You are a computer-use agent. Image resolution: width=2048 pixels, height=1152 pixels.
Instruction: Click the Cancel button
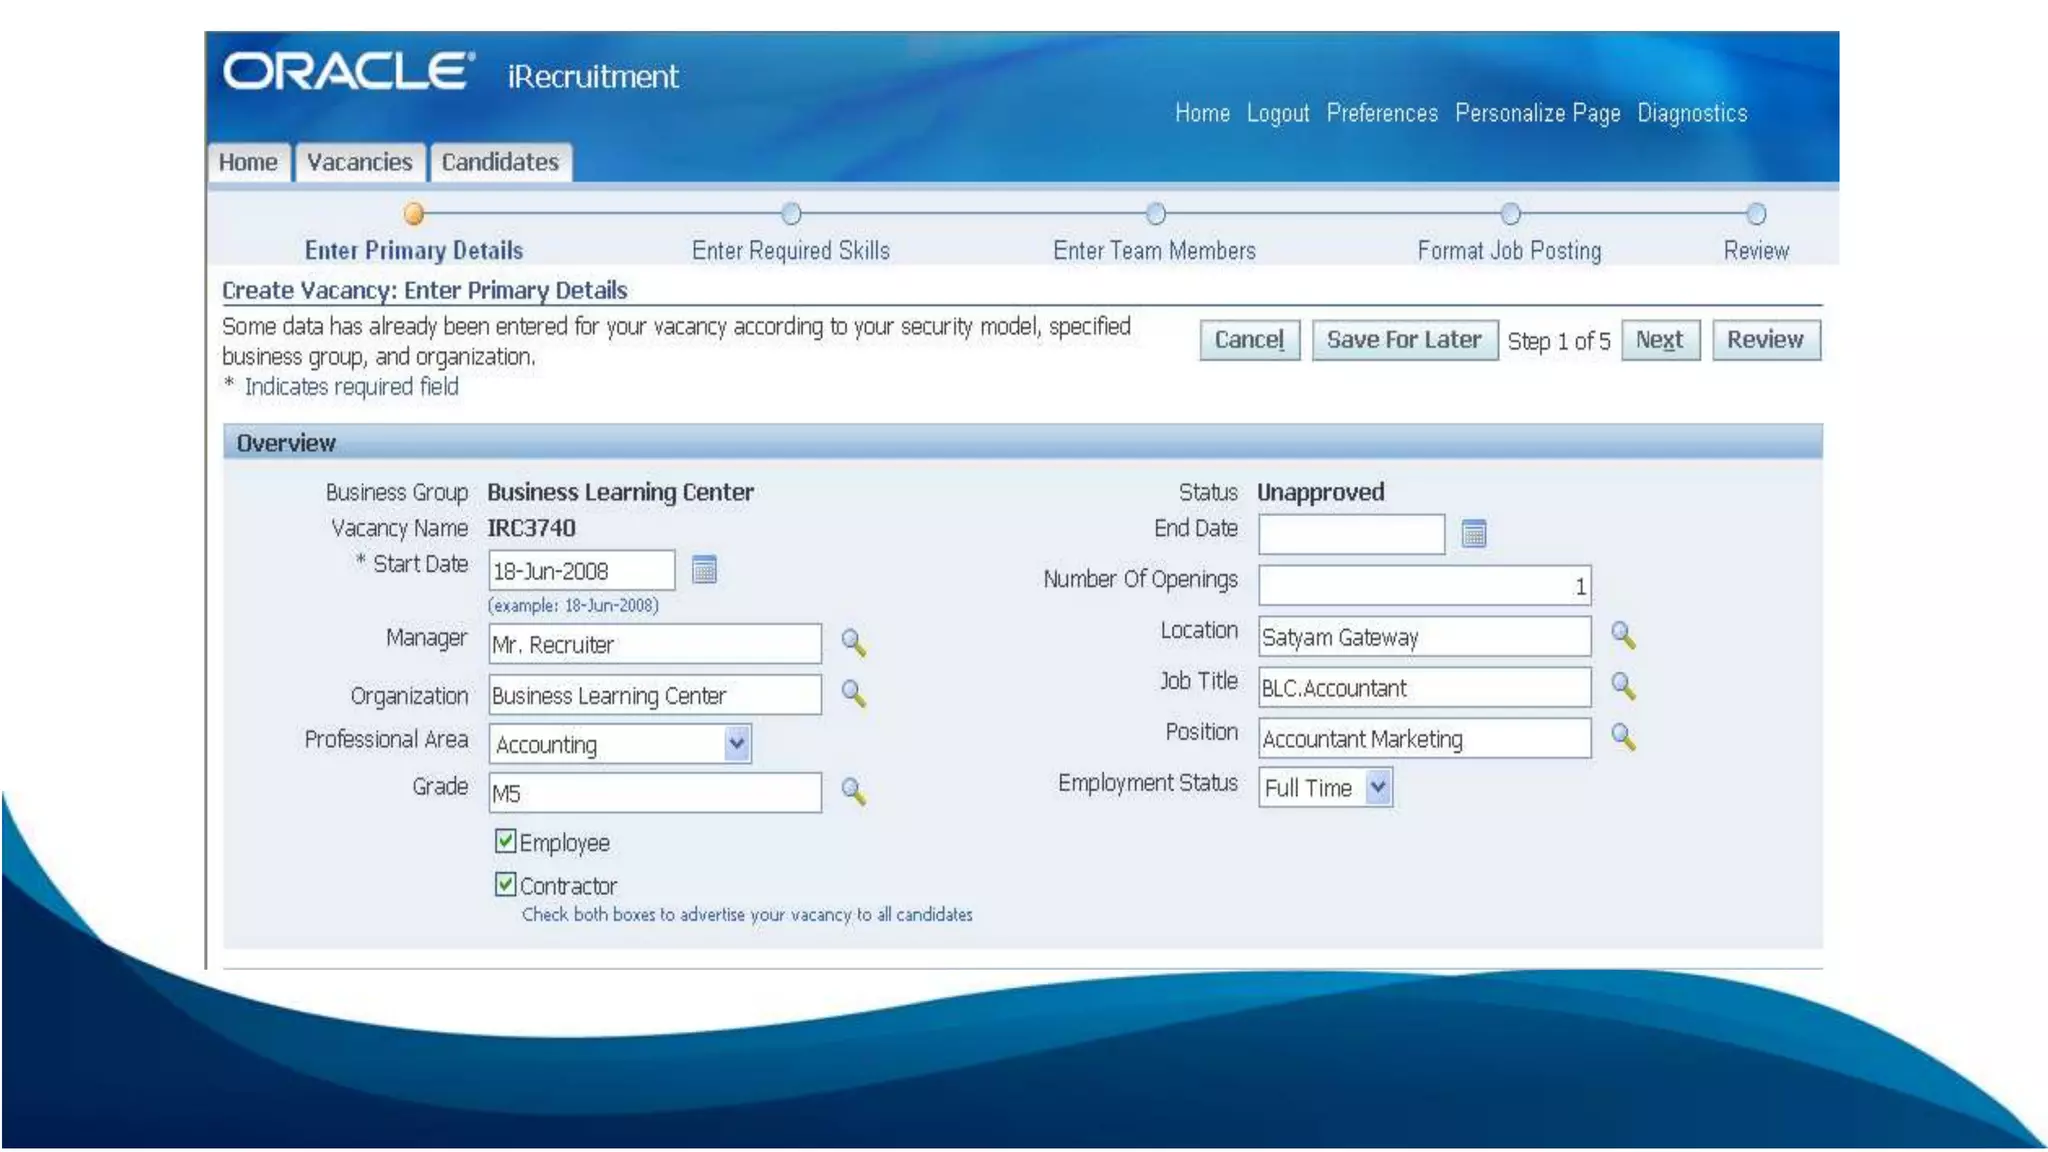coord(1249,340)
